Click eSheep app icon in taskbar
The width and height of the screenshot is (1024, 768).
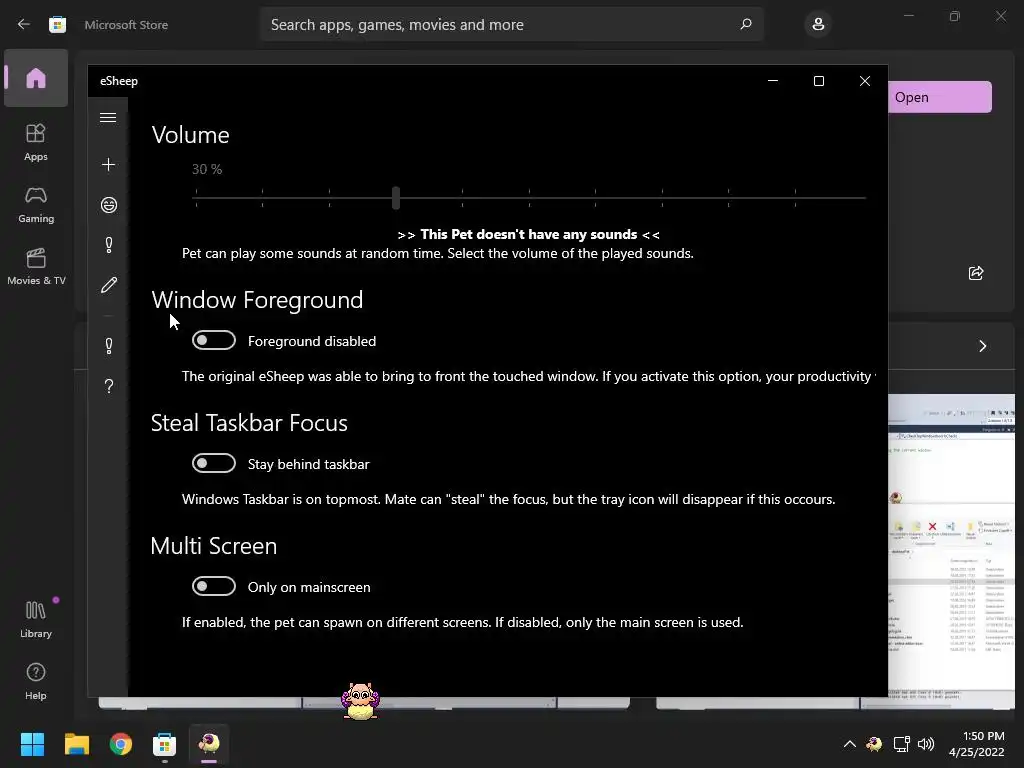209,744
